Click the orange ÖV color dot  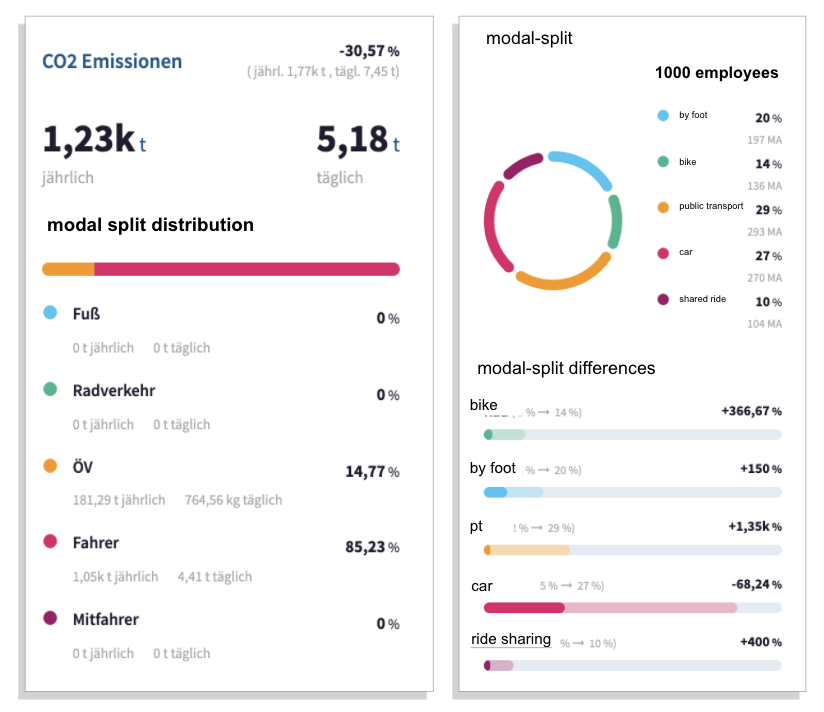50,466
